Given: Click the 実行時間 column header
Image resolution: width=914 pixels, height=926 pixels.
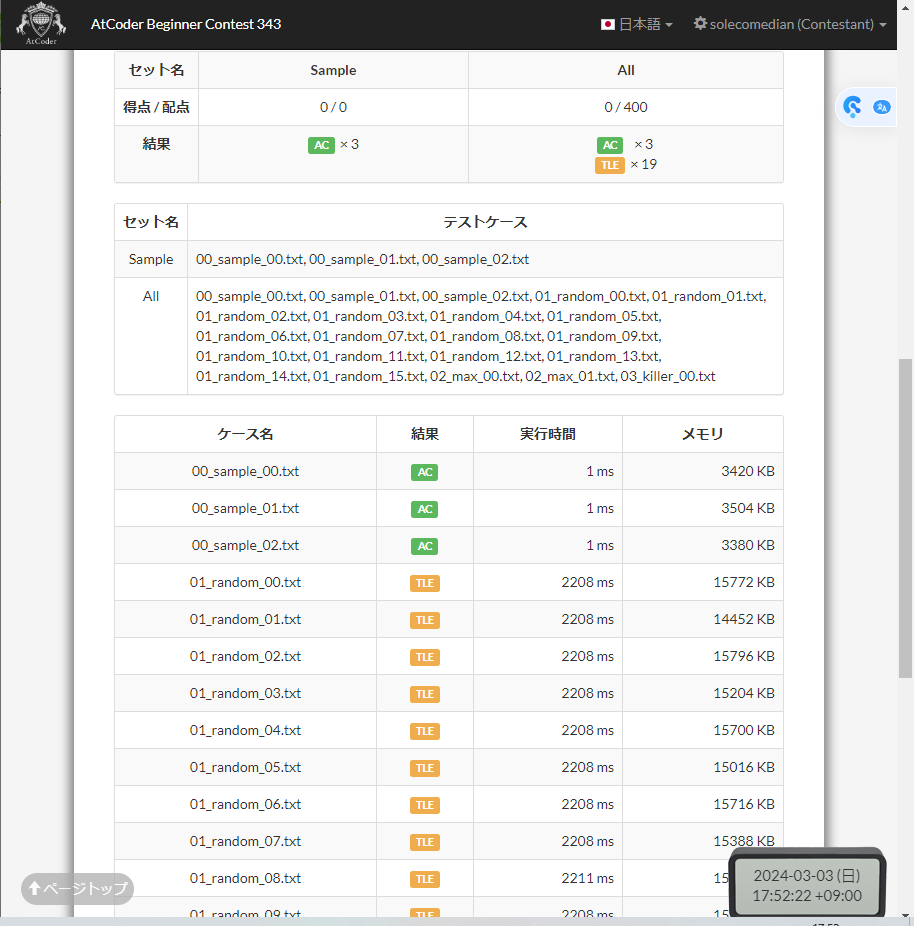Looking at the screenshot, I should click(x=547, y=434).
